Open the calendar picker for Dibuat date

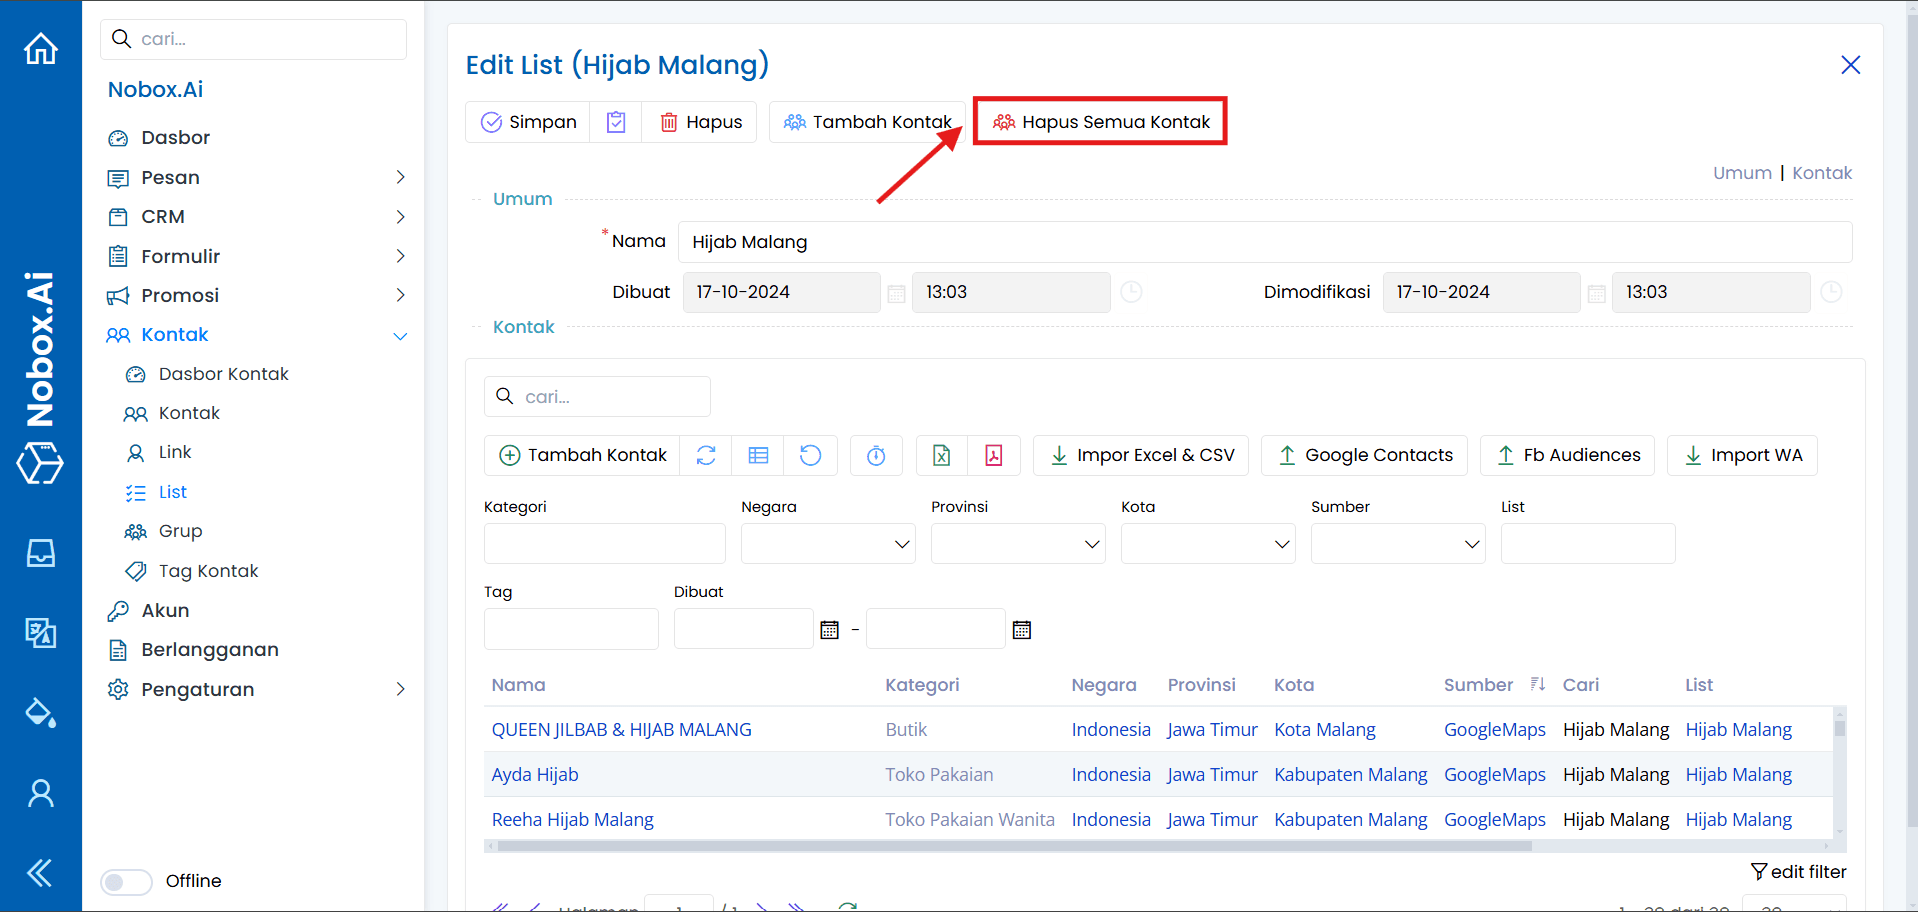tap(895, 292)
